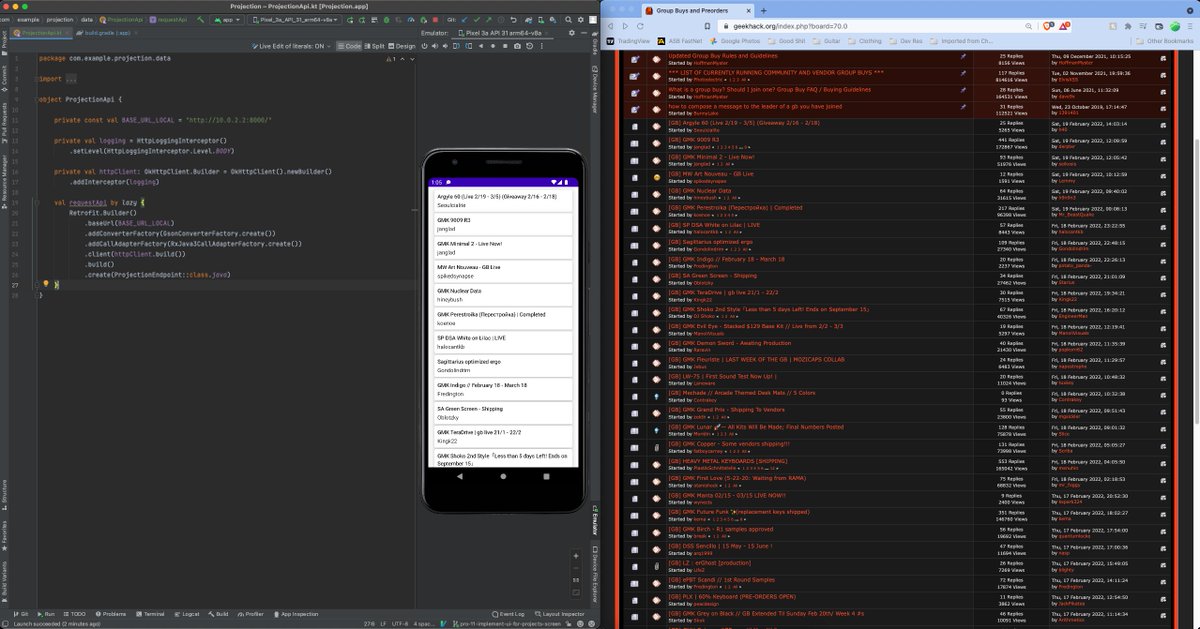Open Updated Group Buy Rules and Guidelines thread
The width and height of the screenshot is (1200, 629).
(722, 56)
